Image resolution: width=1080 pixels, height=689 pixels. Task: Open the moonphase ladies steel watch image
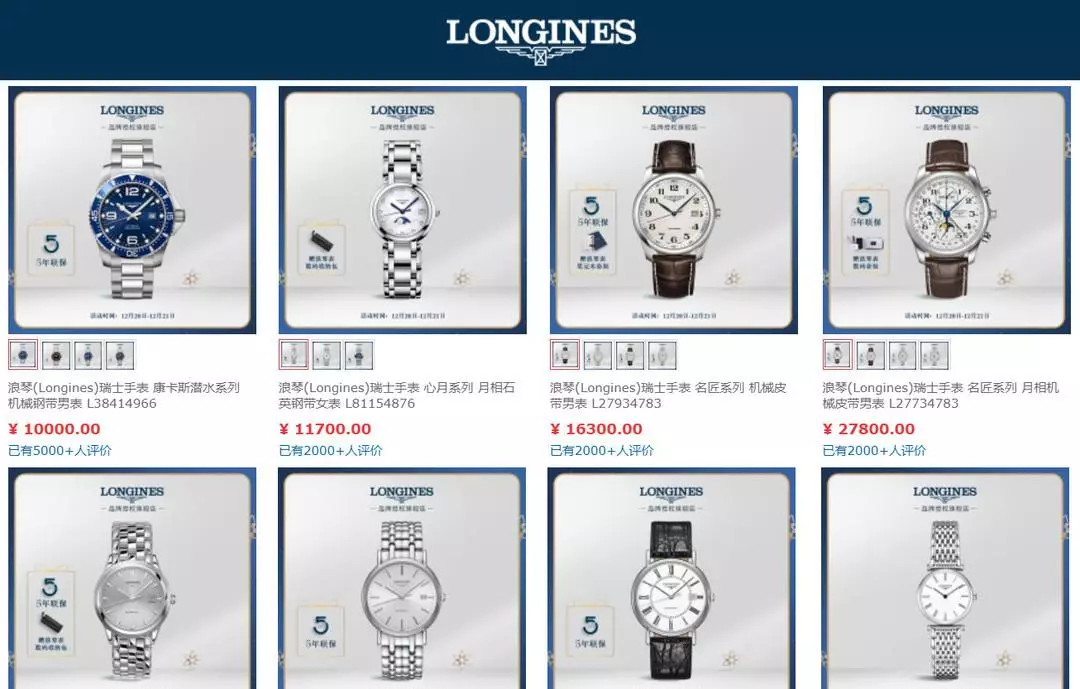[402, 209]
